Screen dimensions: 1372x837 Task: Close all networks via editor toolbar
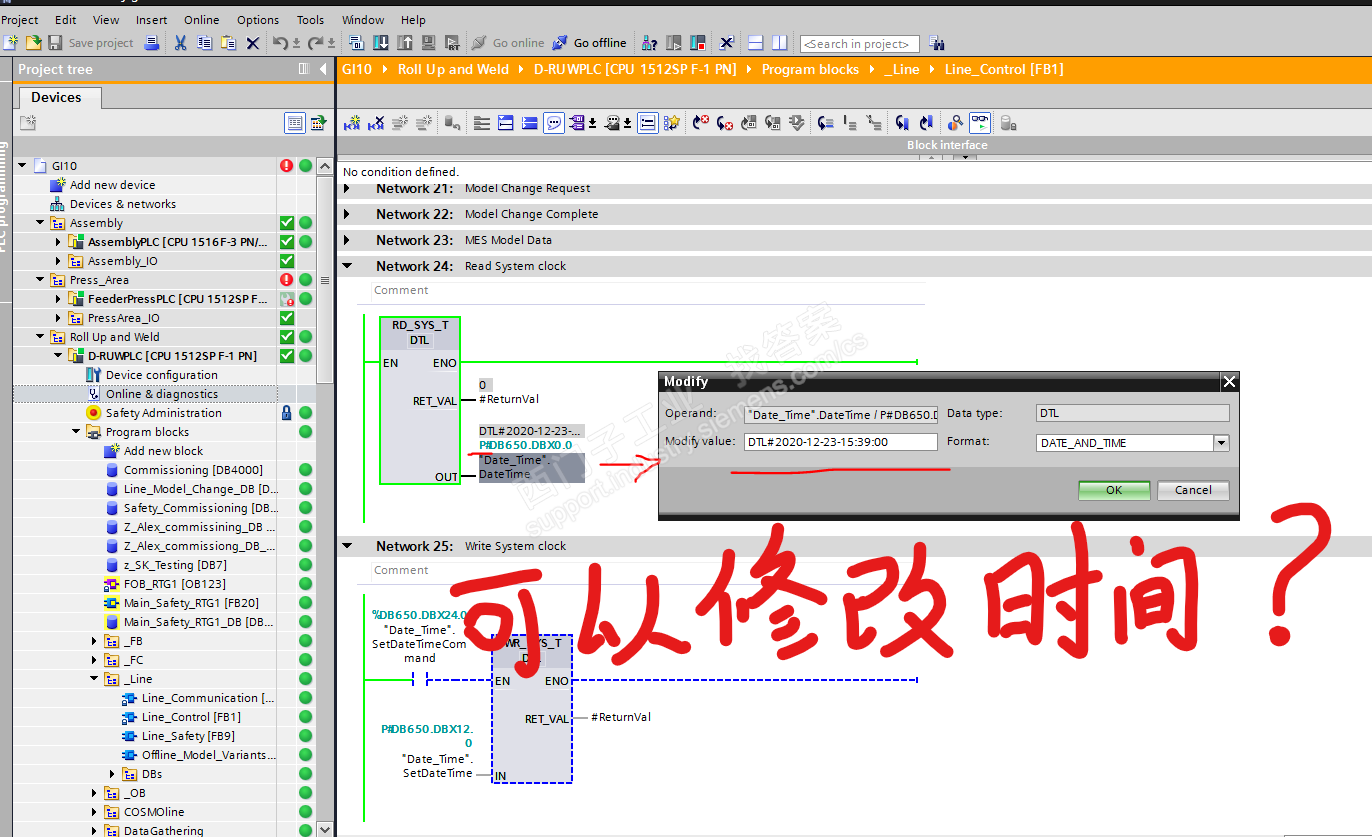pyautogui.click(x=530, y=123)
